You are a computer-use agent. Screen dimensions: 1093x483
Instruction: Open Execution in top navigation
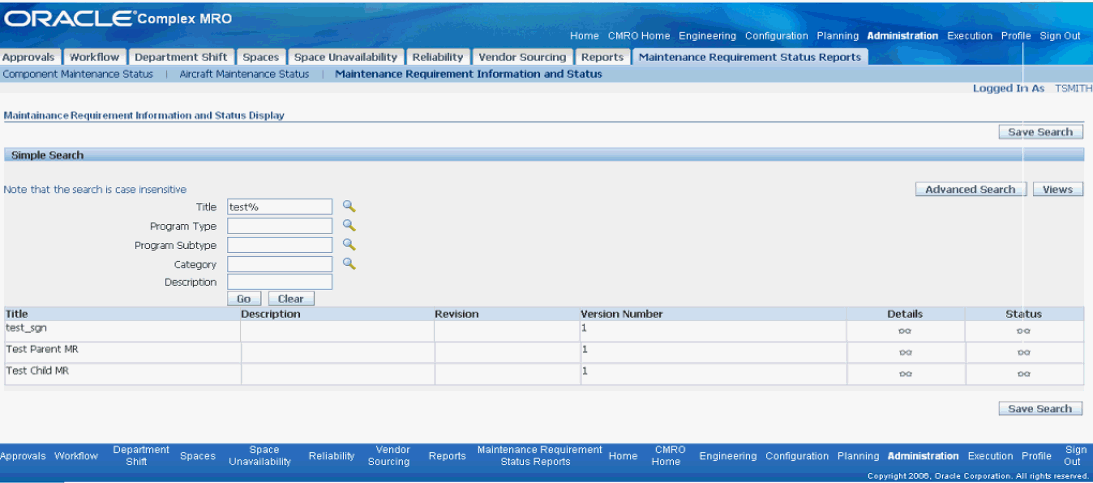pyautogui.click(x=970, y=36)
